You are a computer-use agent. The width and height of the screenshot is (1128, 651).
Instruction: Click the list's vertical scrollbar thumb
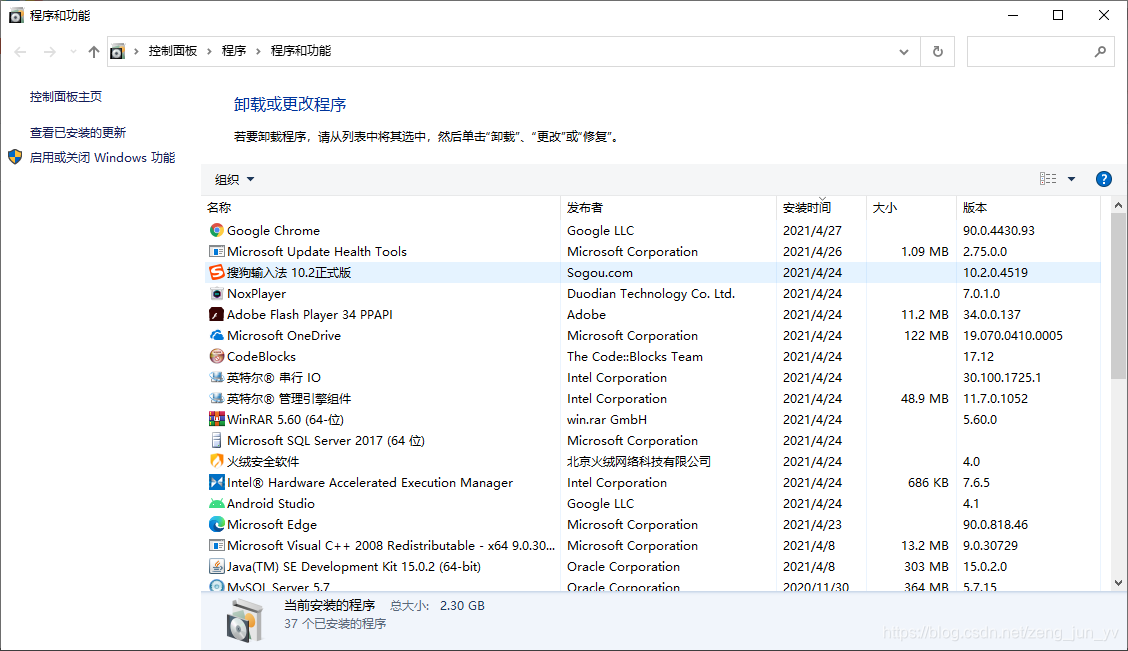coord(1119,296)
